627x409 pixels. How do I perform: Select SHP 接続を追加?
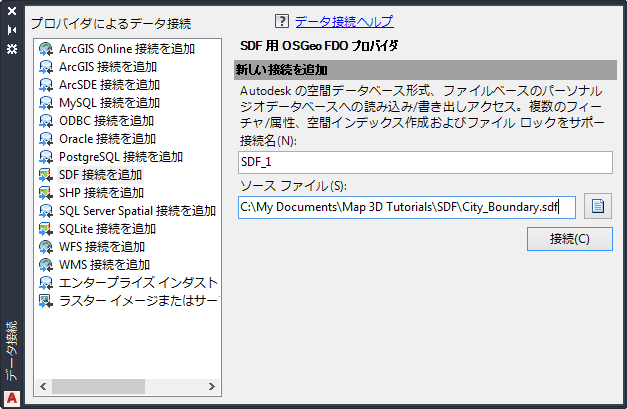click(x=101, y=193)
